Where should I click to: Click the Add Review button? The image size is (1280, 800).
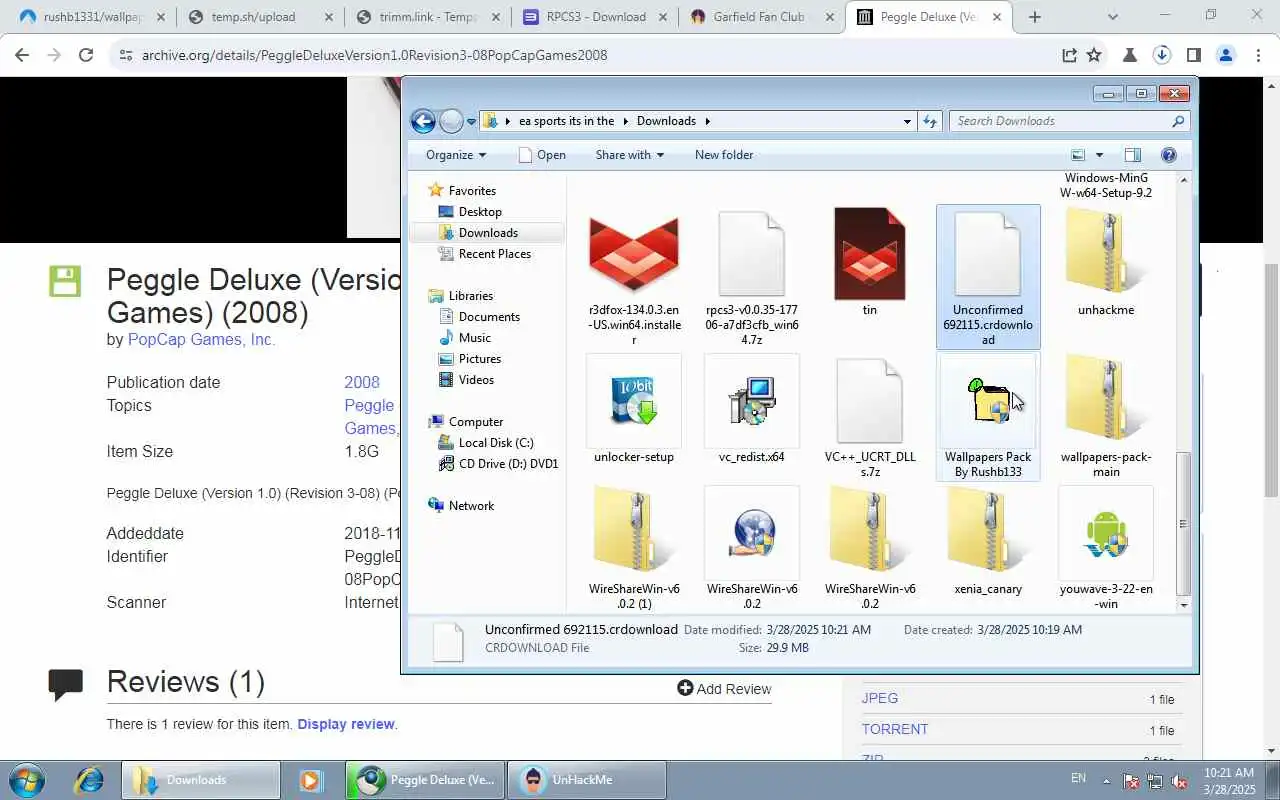pos(724,689)
